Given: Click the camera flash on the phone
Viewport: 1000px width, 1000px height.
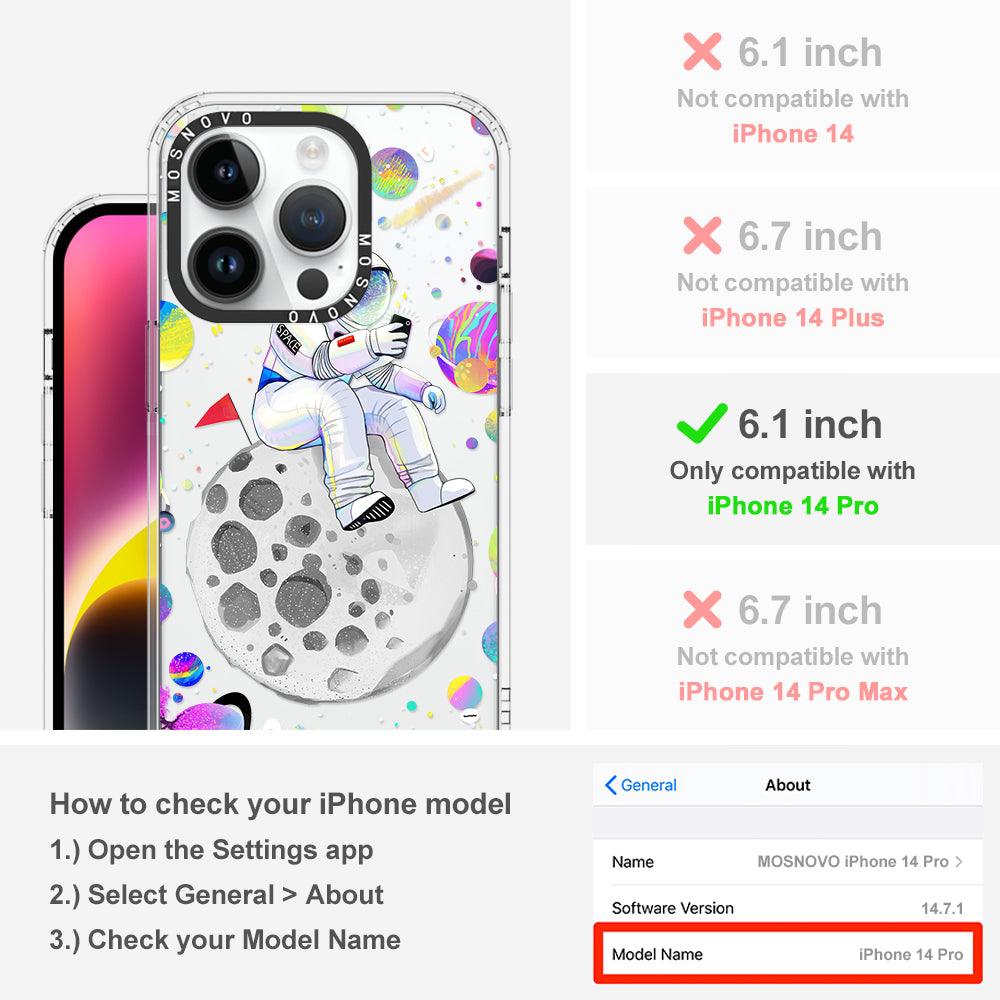Looking at the screenshot, I should click(x=311, y=153).
